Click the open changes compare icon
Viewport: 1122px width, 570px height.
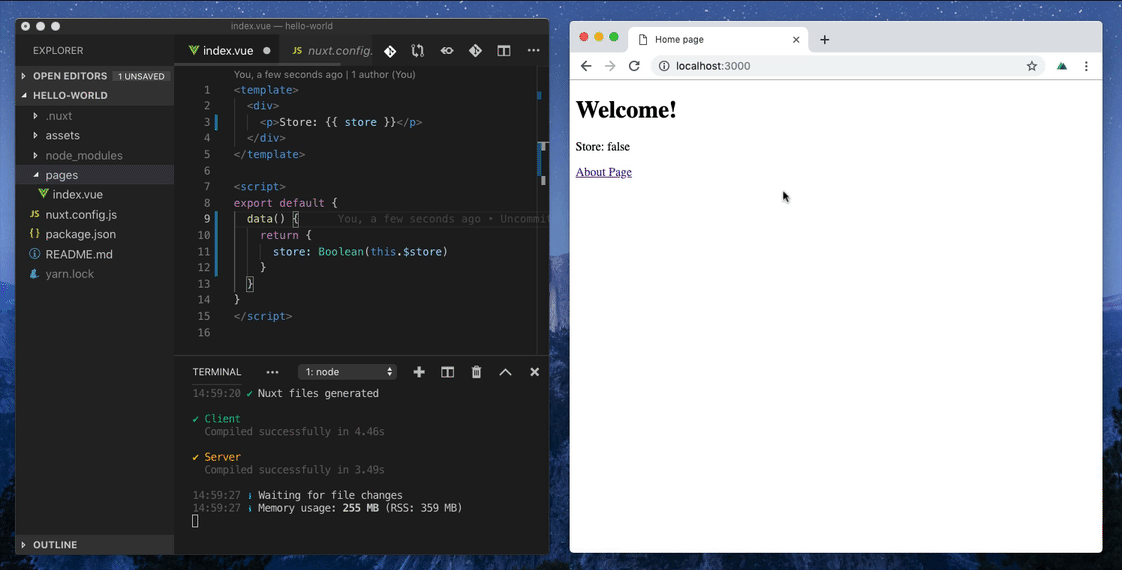point(418,51)
